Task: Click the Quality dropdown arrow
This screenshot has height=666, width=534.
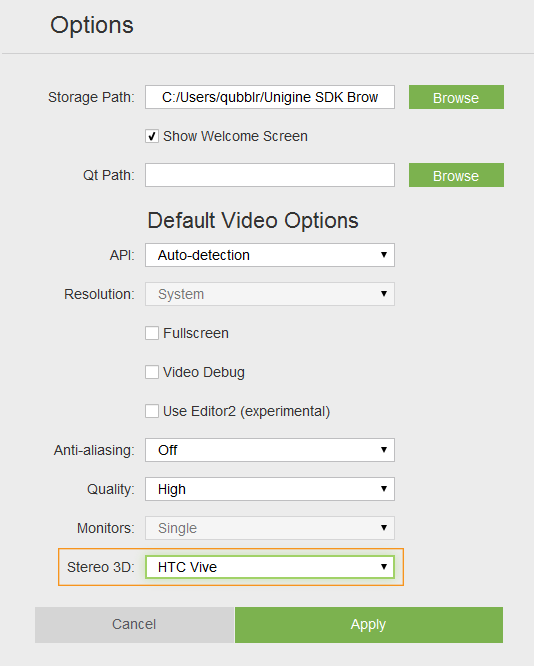Action: pyautogui.click(x=384, y=488)
